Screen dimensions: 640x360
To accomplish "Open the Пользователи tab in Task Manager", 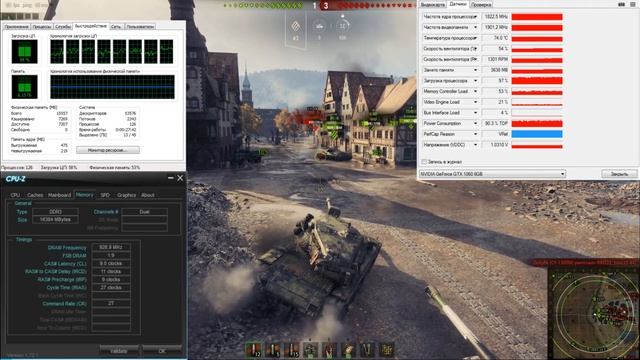I will tap(140, 27).
